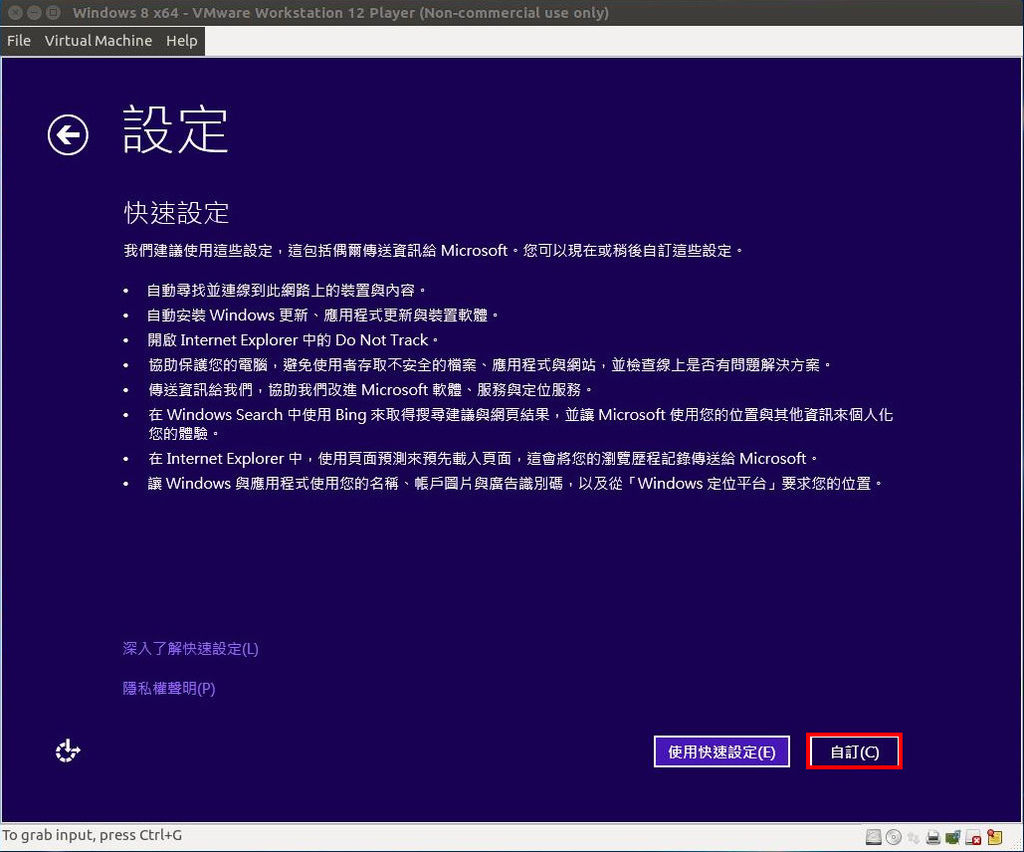1024x852 pixels.
Task: Click the bullet starting 讓 Windows 與應用程式使用您的名稱
Action: (x=515, y=484)
